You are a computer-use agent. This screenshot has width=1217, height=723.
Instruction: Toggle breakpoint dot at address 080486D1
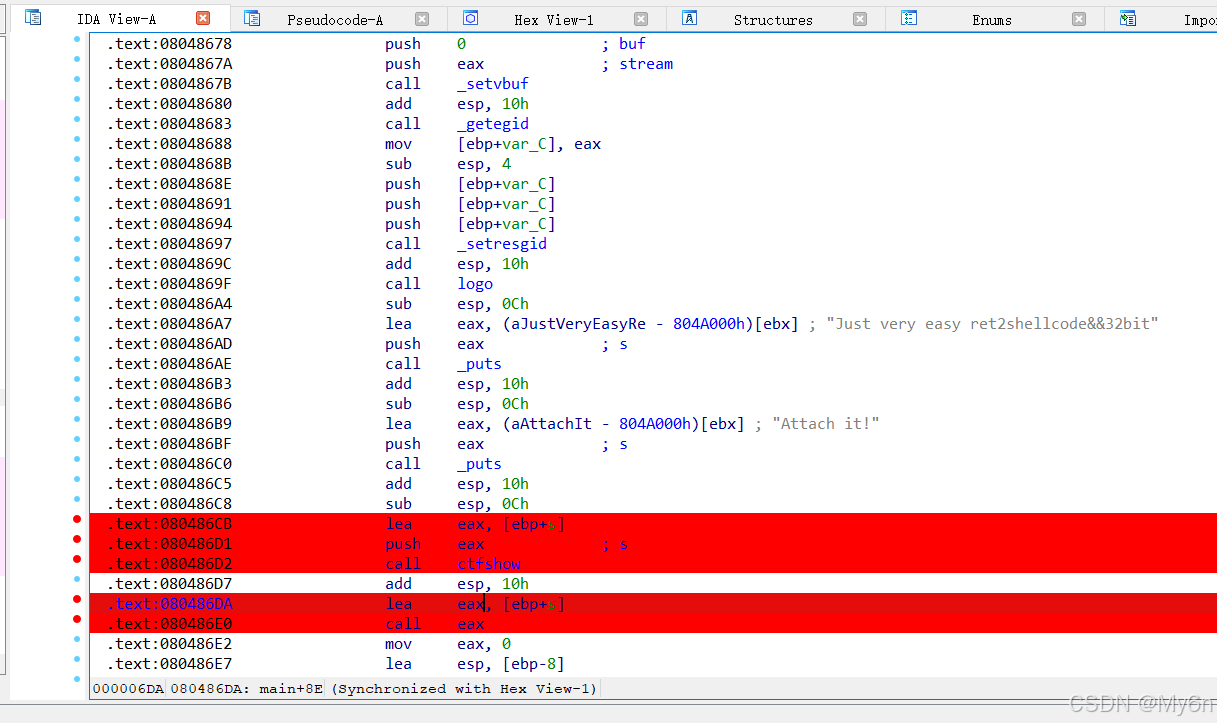pyautogui.click(x=77, y=540)
